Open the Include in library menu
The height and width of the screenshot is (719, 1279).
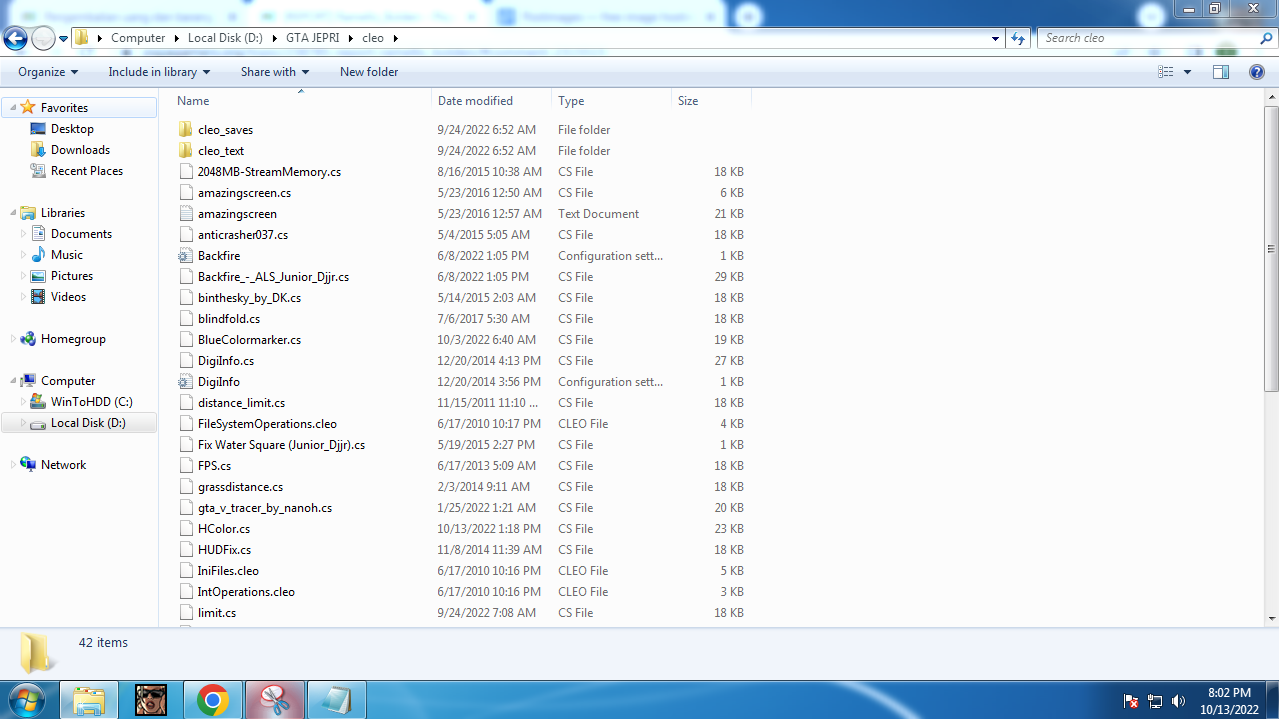[159, 72]
